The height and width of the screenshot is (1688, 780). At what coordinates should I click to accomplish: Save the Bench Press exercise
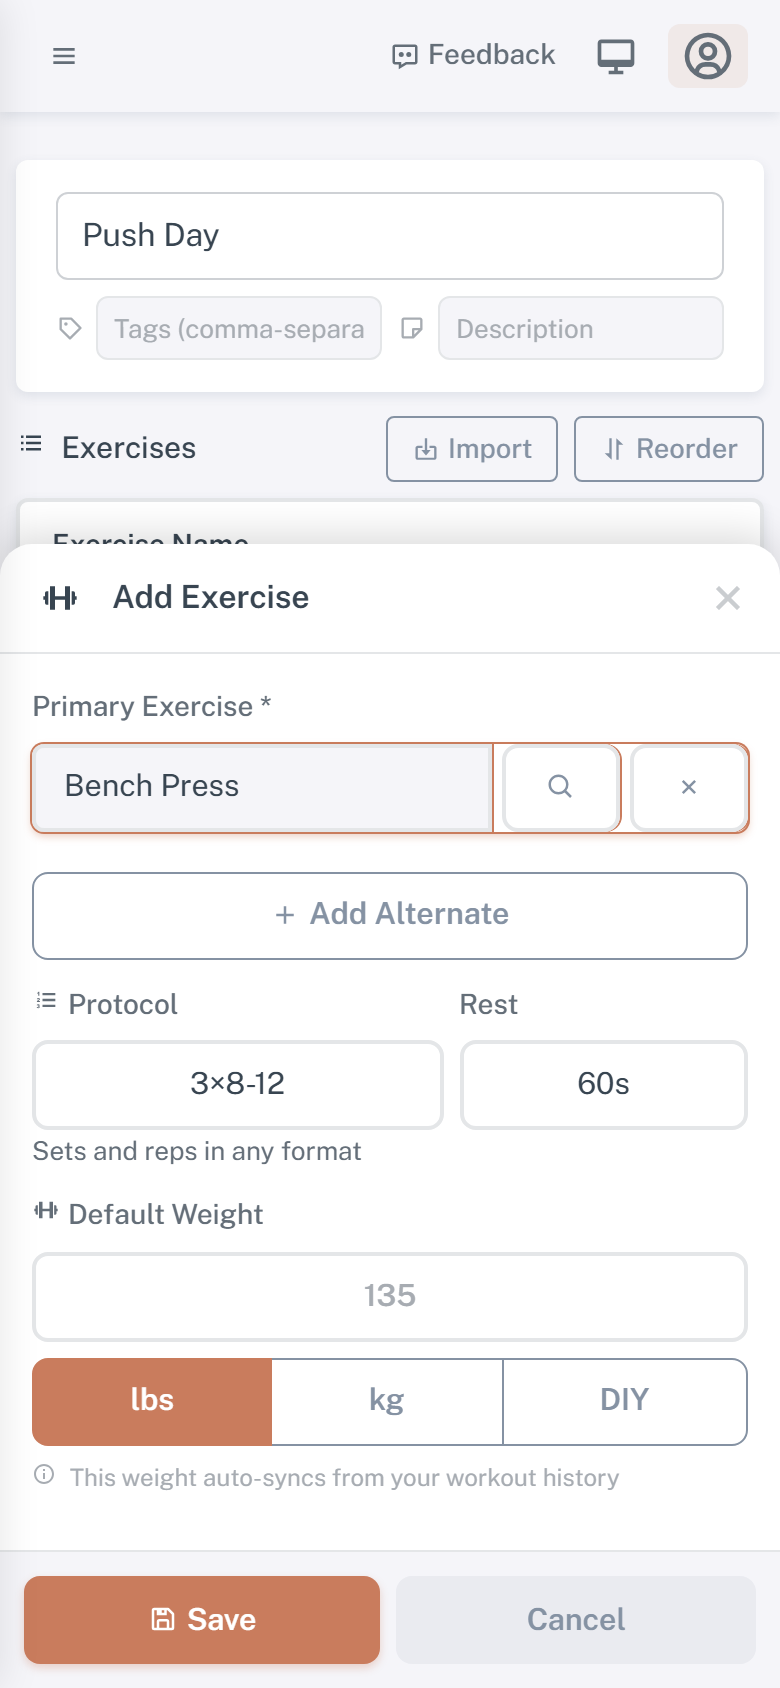201,1619
